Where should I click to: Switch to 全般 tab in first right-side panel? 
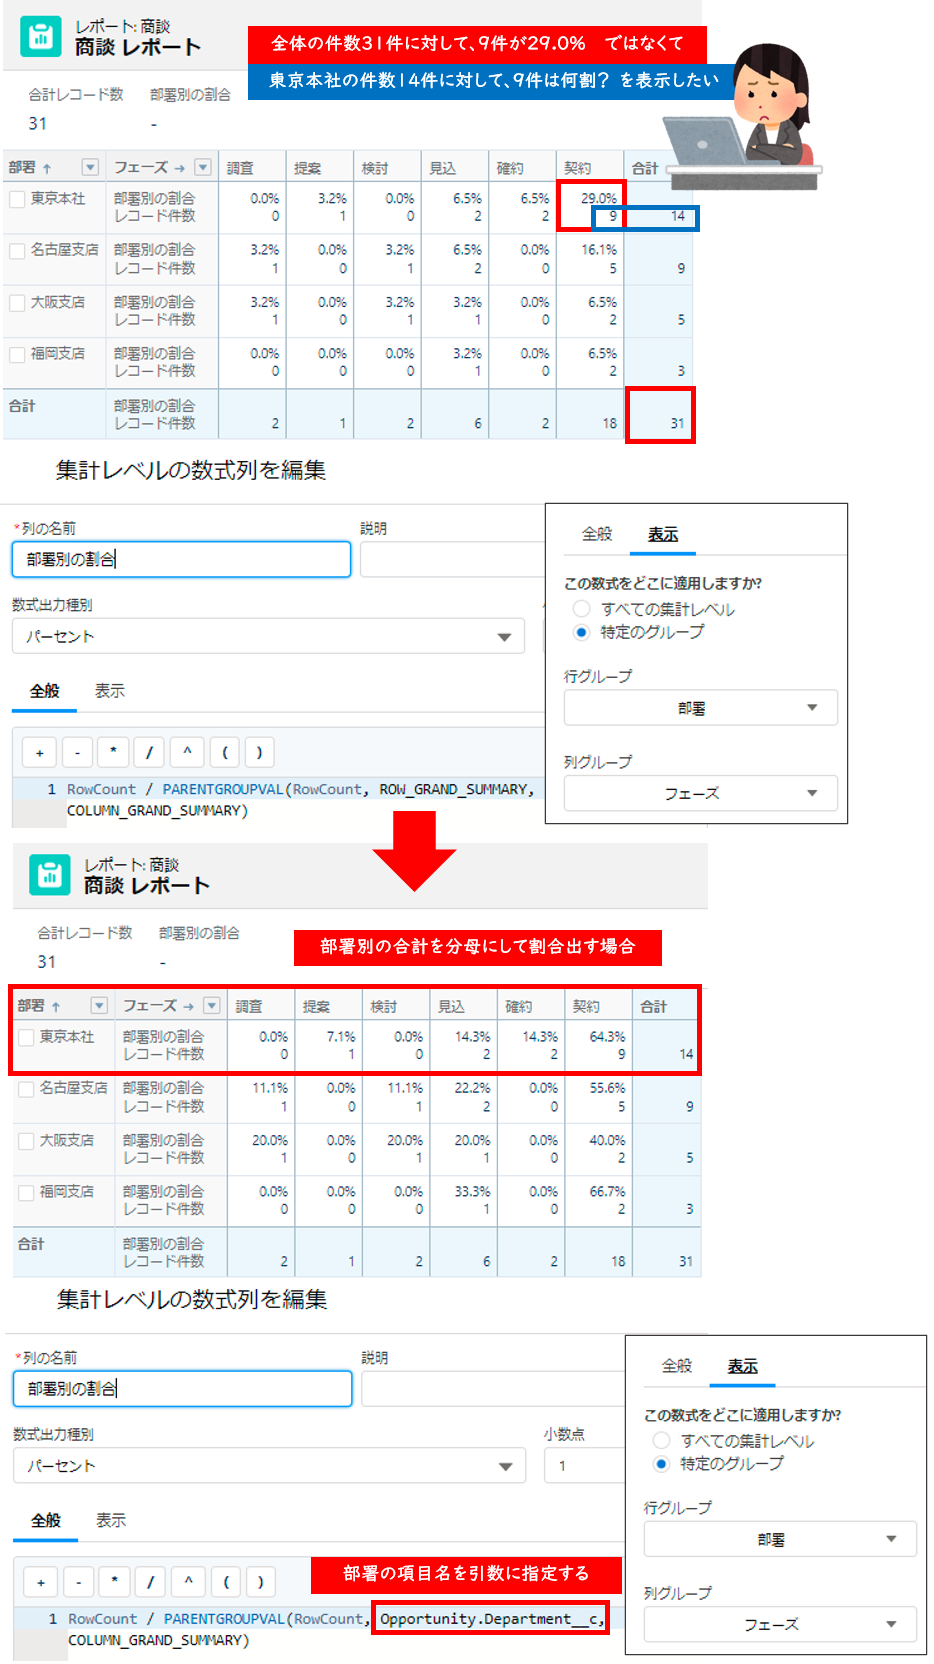pos(597,534)
